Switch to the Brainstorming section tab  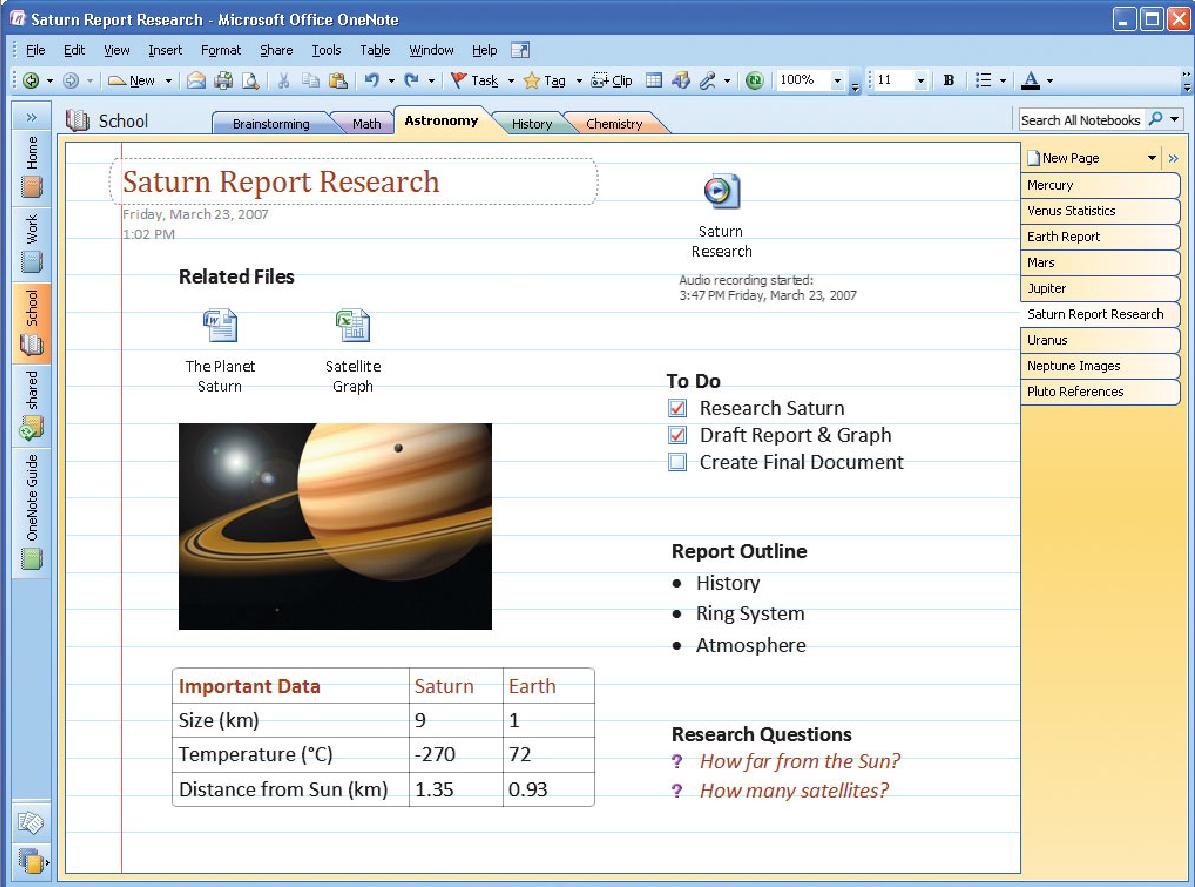(x=271, y=123)
